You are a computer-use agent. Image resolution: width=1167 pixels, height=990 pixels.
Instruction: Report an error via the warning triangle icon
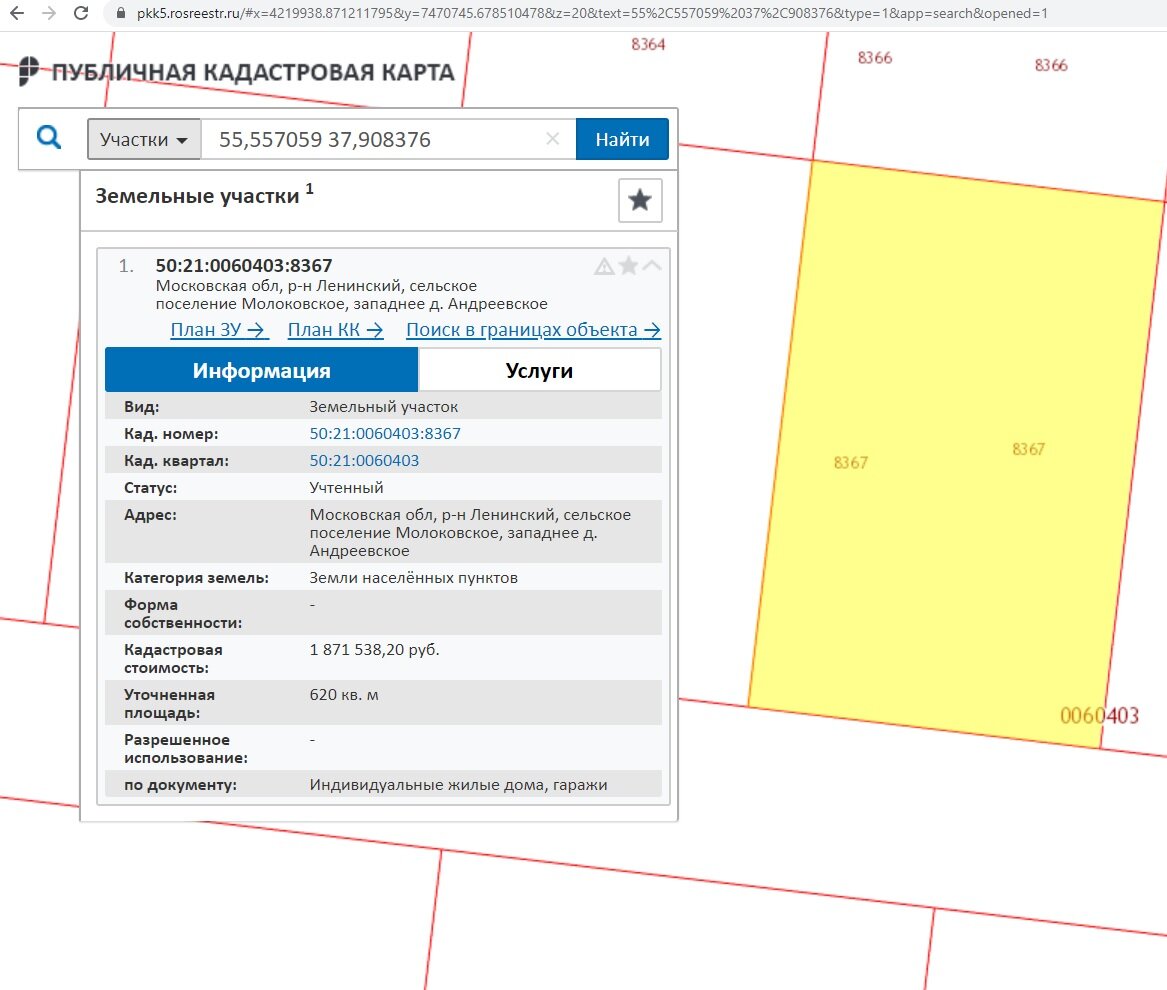pyautogui.click(x=604, y=266)
